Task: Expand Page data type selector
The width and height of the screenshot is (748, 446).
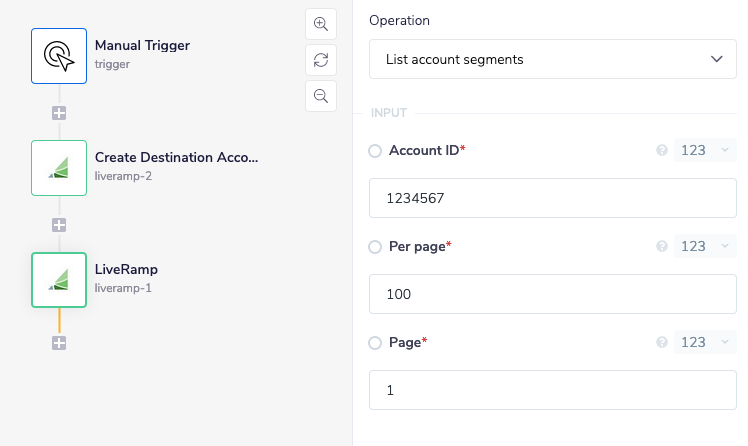Action: 705,342
